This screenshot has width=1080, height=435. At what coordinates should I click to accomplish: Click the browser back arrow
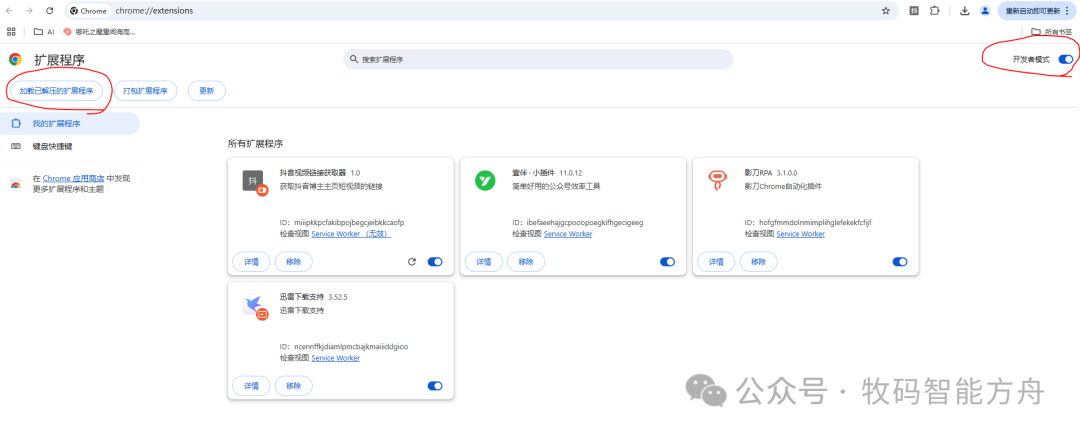[x=9, y=11]
